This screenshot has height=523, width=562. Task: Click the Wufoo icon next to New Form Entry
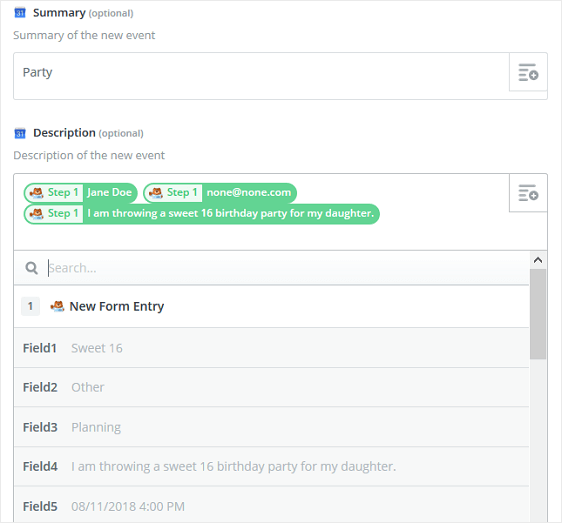(x=57, y=306)
